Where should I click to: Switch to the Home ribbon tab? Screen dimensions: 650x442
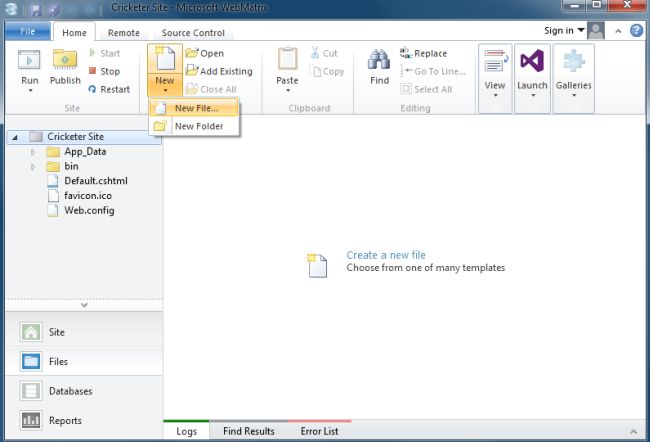(x=74, y=33)
